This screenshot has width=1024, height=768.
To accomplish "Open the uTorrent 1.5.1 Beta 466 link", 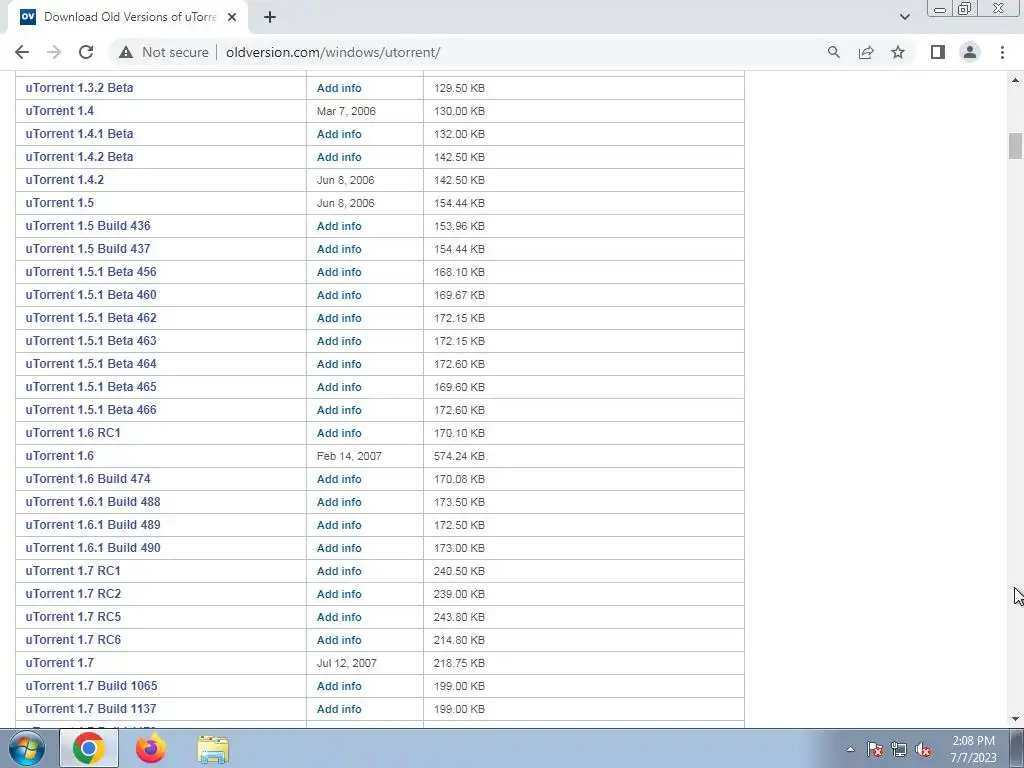I will point(91,409).
